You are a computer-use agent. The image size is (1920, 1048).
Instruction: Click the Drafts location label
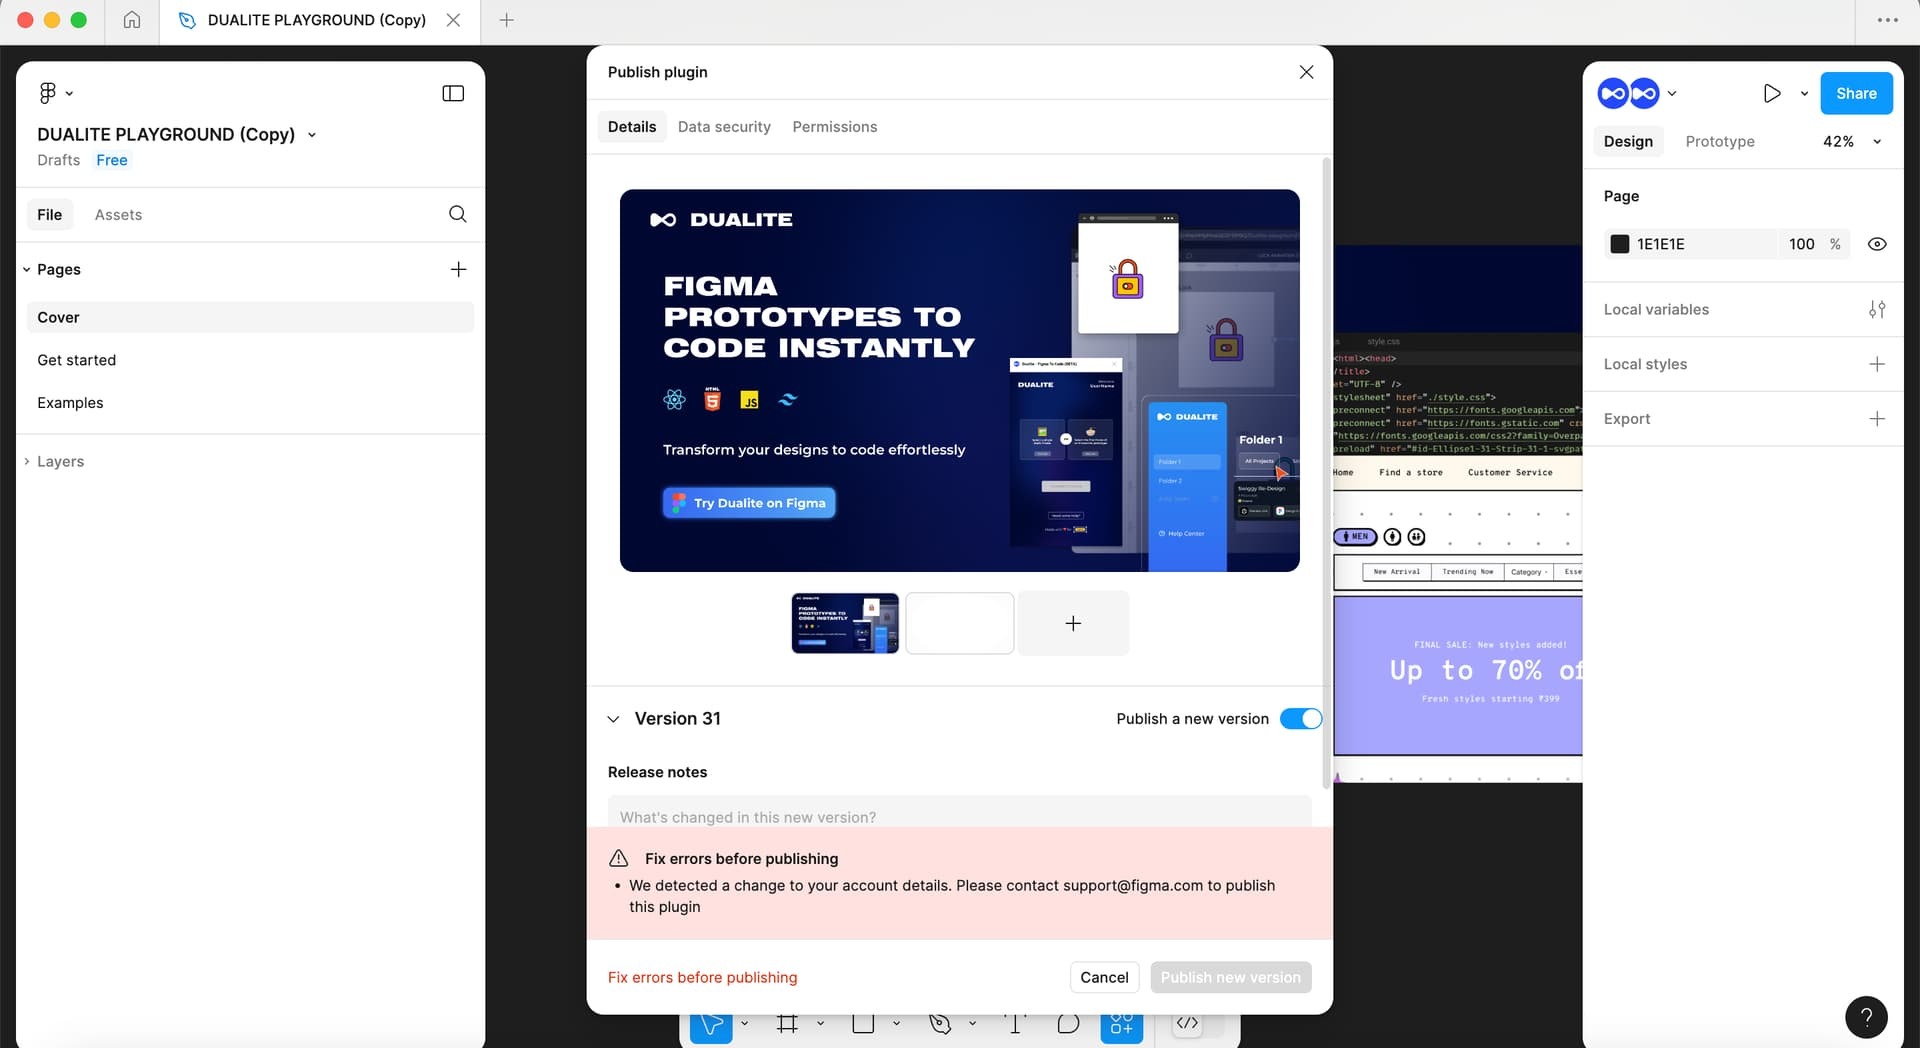coord(58,160)
